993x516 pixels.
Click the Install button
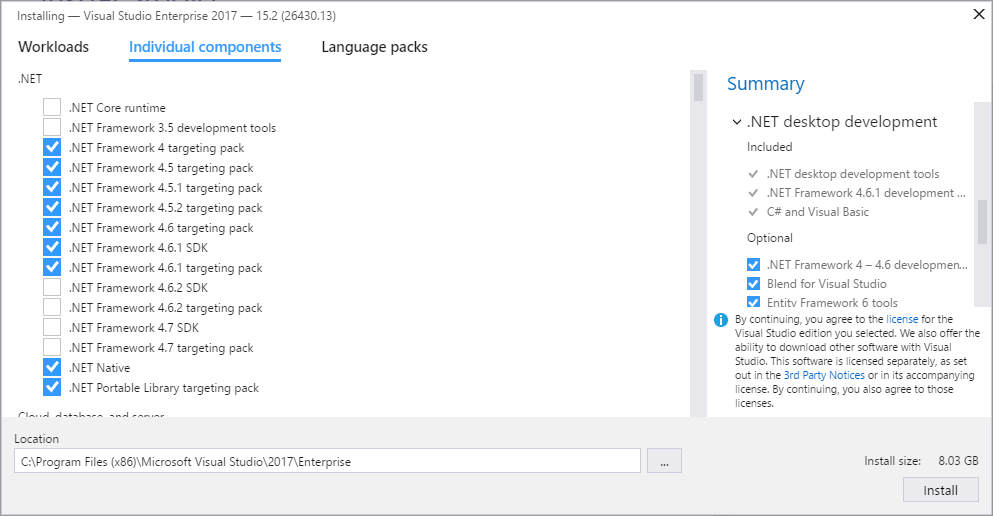[x=940, y=490]
